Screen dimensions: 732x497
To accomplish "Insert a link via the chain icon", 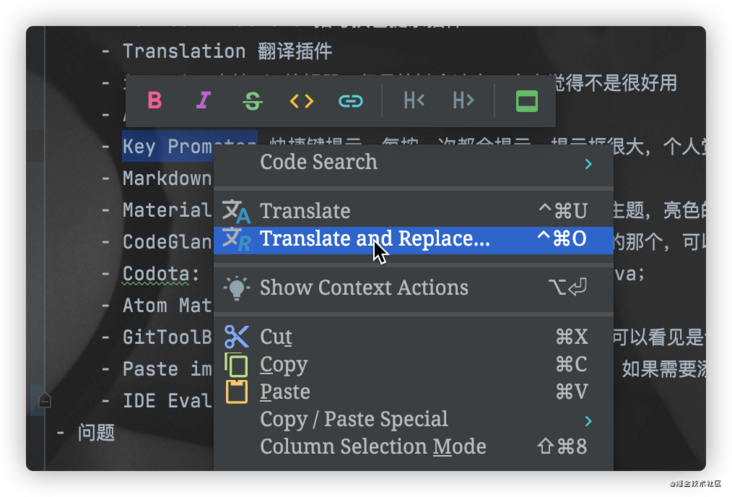I will pyautogui.click(x=351, y=101).
